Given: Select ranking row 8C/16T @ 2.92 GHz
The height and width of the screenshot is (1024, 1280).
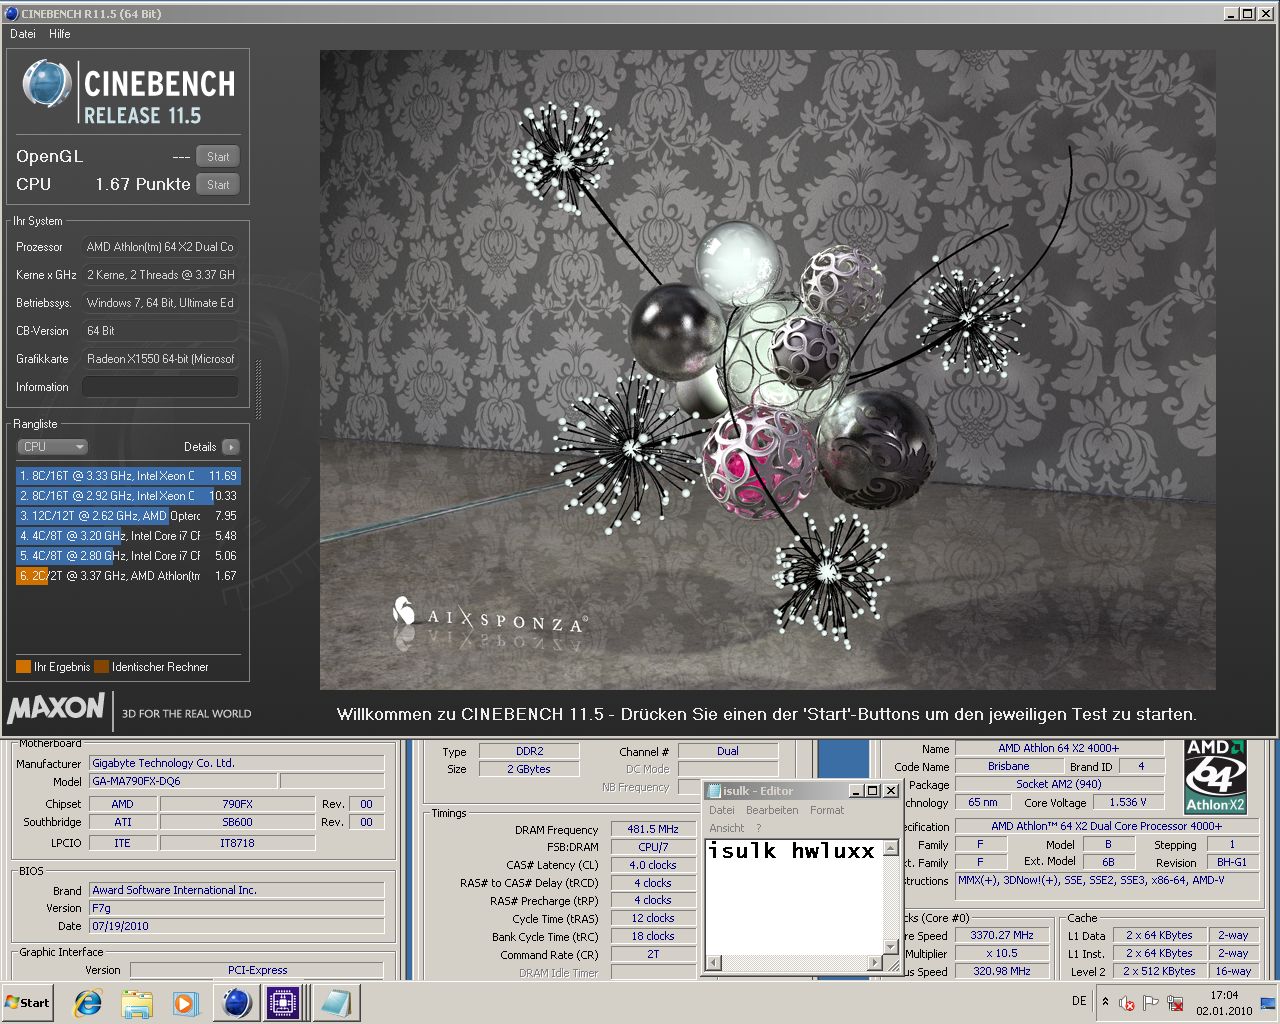Looking at the screenshot, I should tap(128, 496).
